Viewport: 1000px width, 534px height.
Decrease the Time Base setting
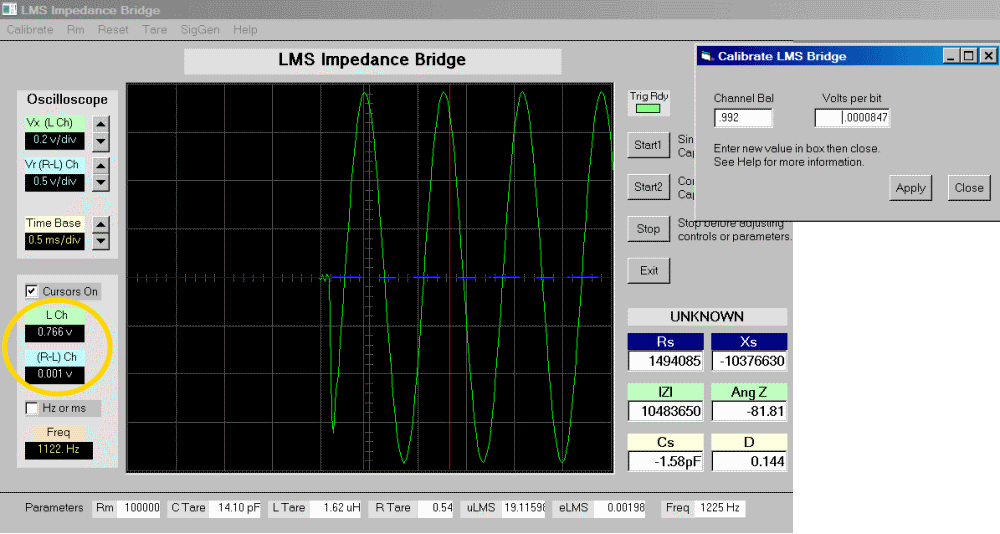pos(101,241)
